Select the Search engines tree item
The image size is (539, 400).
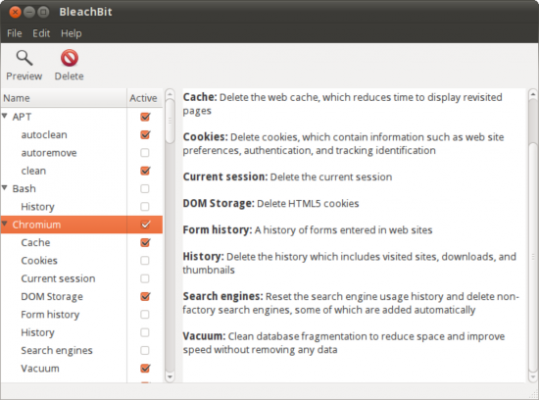coord(57,350)
